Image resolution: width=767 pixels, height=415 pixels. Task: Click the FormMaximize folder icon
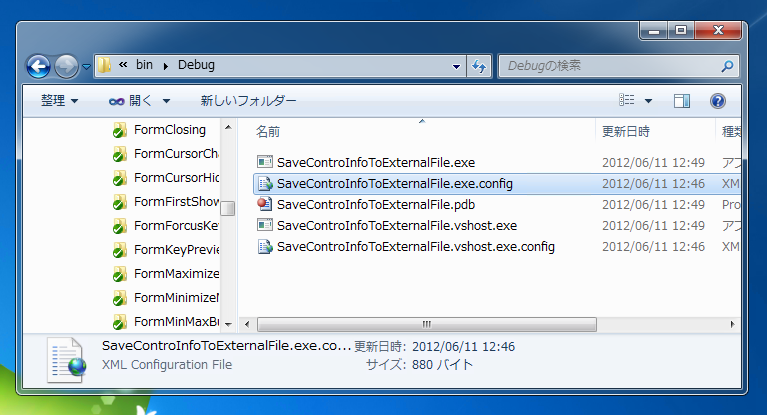point(119,274)
